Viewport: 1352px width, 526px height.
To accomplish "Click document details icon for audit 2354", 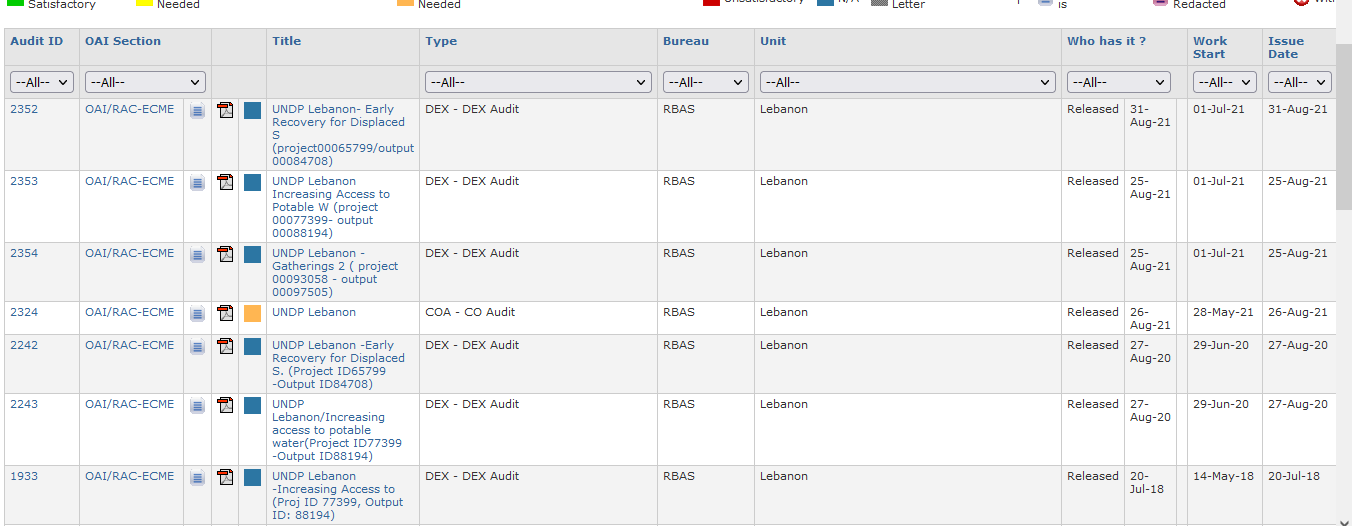I will coord(197,255).
